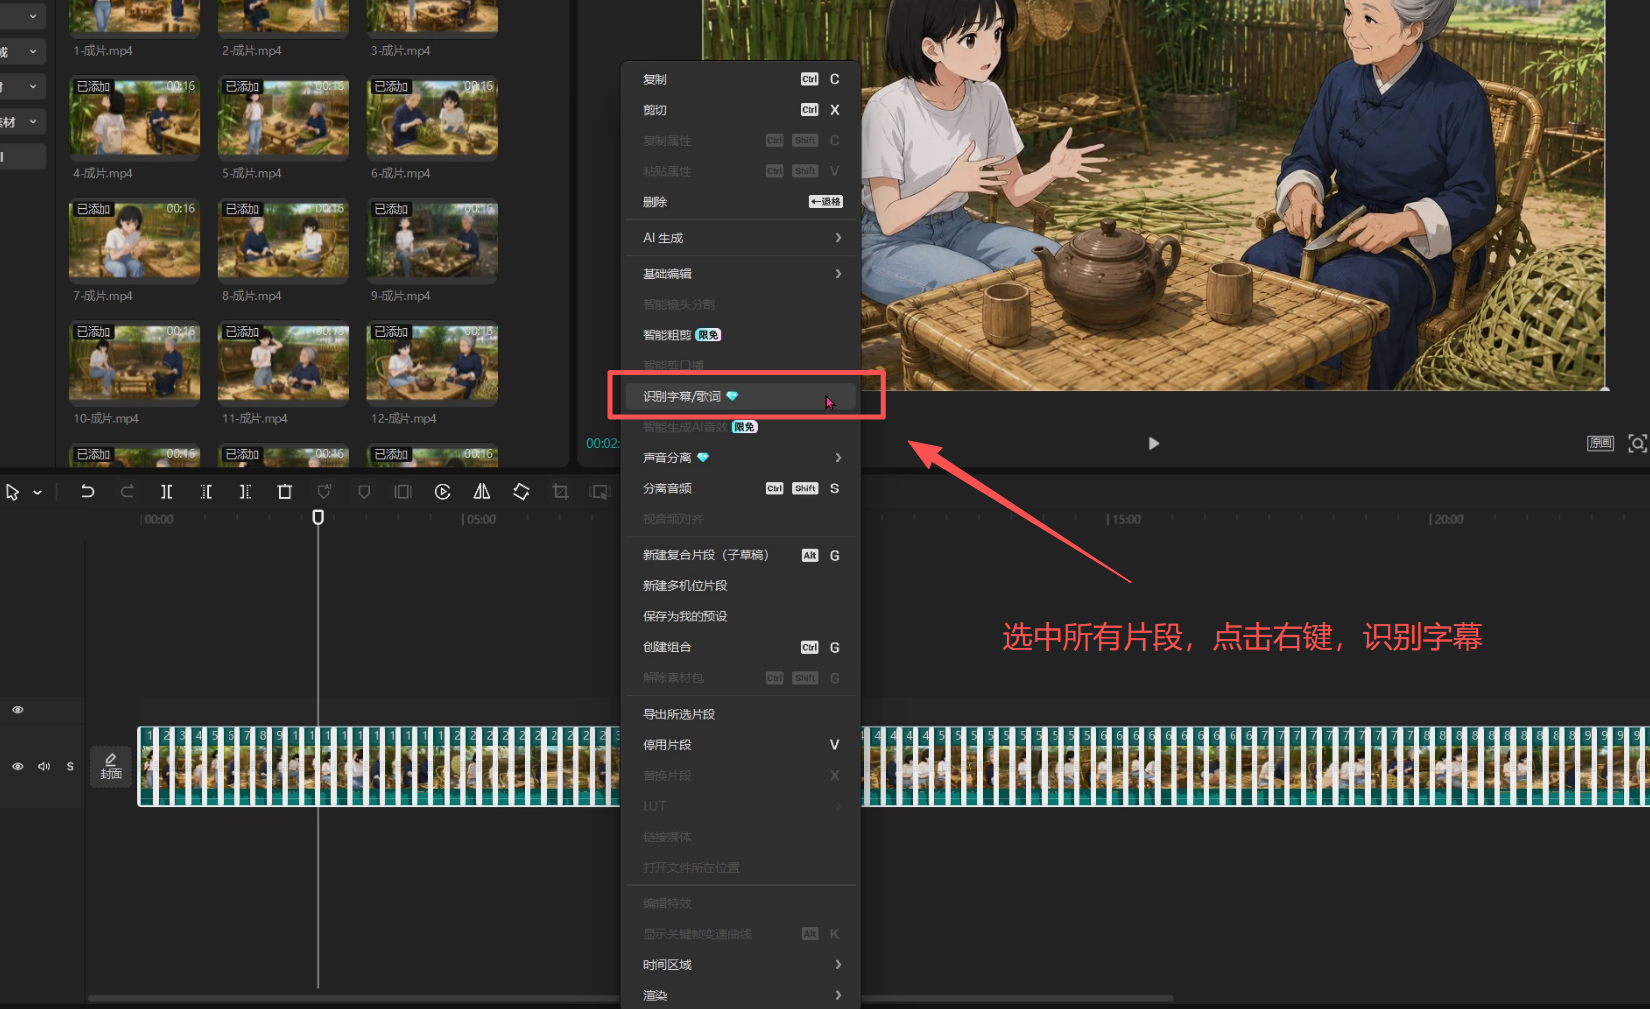
Task: Open dropdown arrow beside selection tool
Action: pos(37,493)
